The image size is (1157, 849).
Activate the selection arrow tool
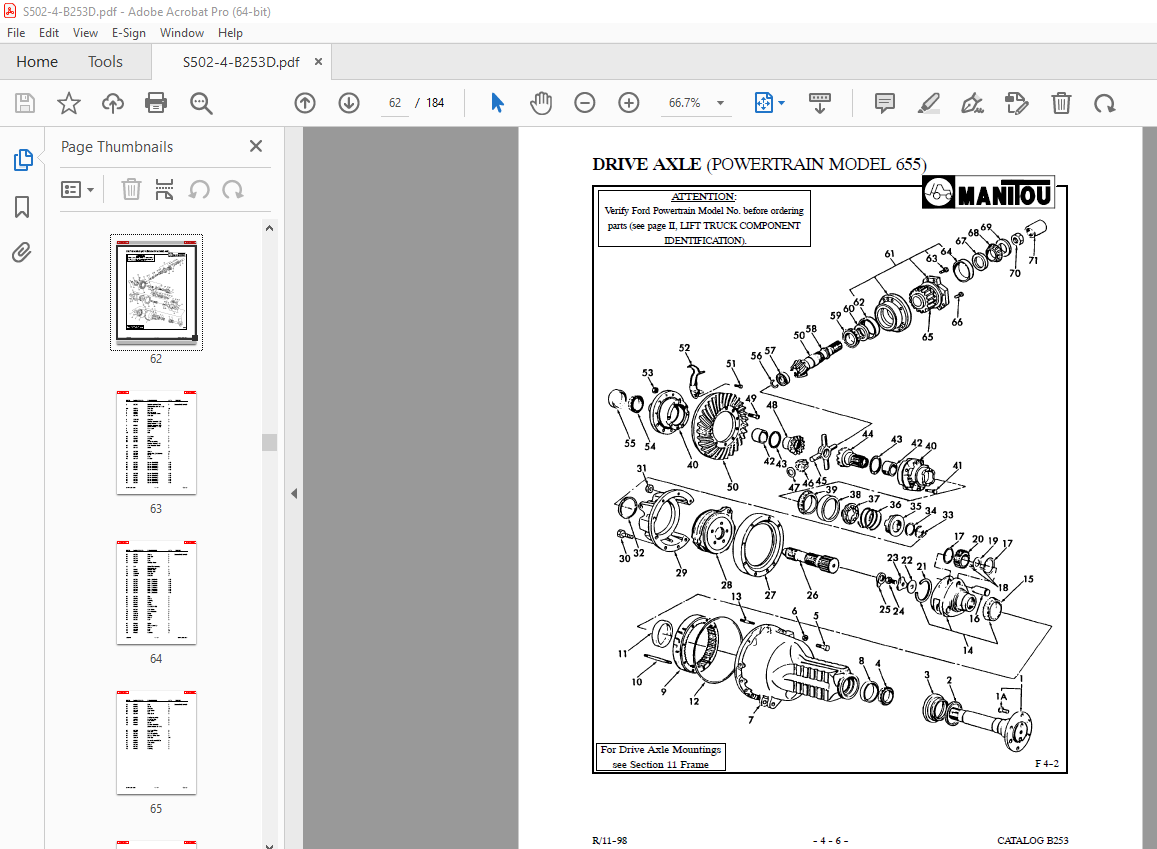coord(497,103)
